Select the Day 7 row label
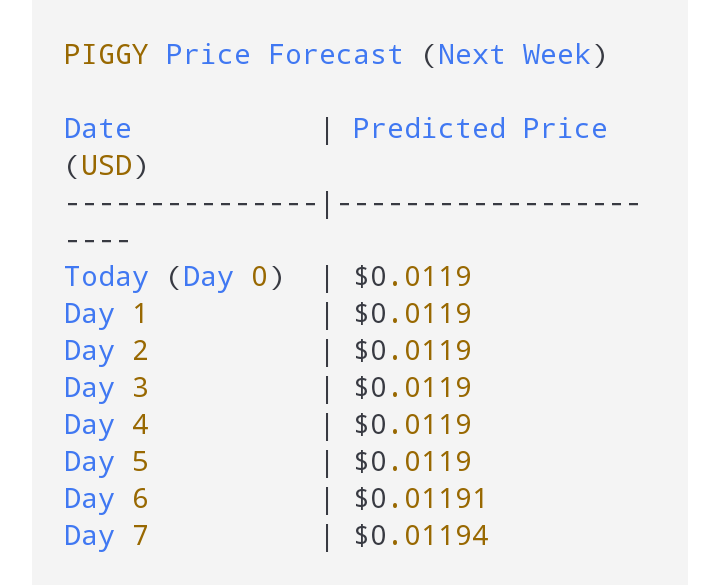The width and height of the screenshot is (720, 585). click(x=106, y=536)
